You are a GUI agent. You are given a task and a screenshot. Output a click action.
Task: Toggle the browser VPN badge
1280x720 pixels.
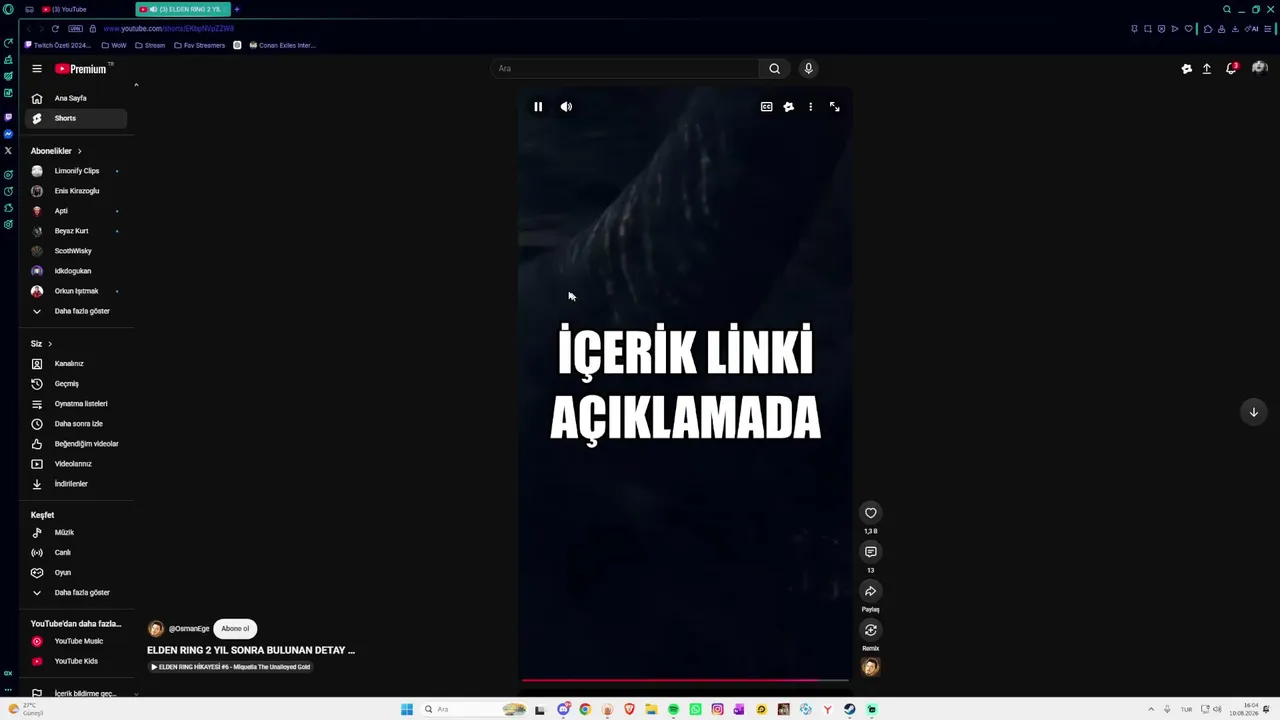[75, 29]
